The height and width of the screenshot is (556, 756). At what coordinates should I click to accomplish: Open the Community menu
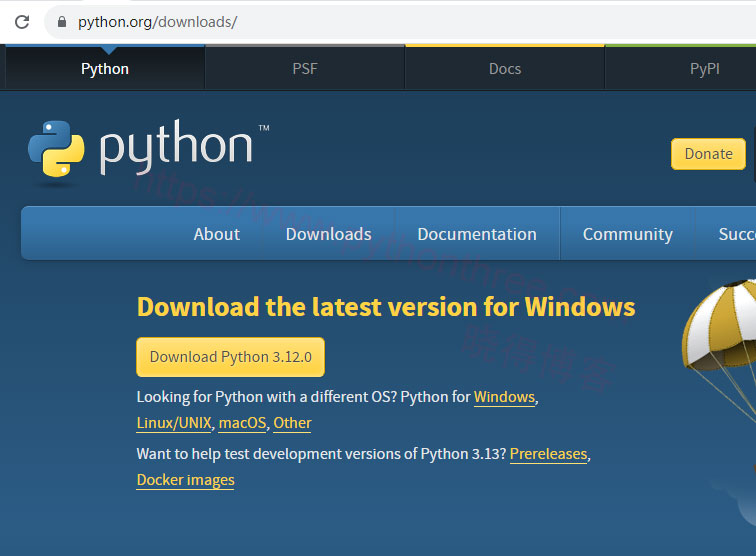coord(628,234)
